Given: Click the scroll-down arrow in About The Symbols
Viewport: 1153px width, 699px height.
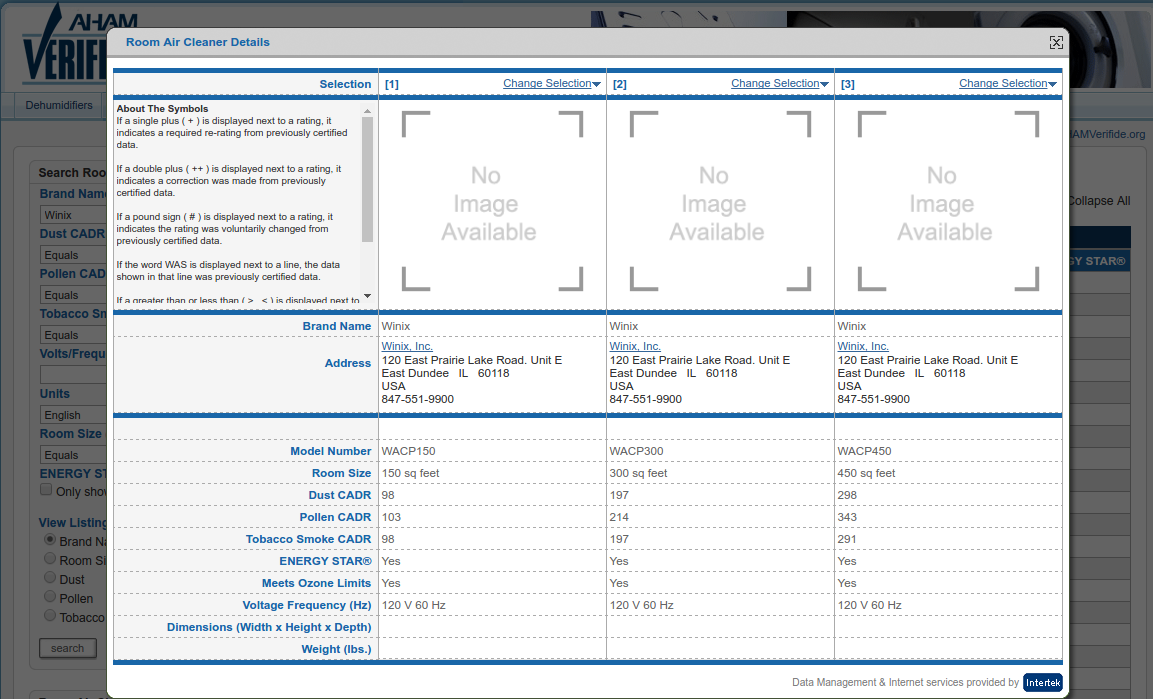Looking at the screenshot, I should [x=367, y=296].
